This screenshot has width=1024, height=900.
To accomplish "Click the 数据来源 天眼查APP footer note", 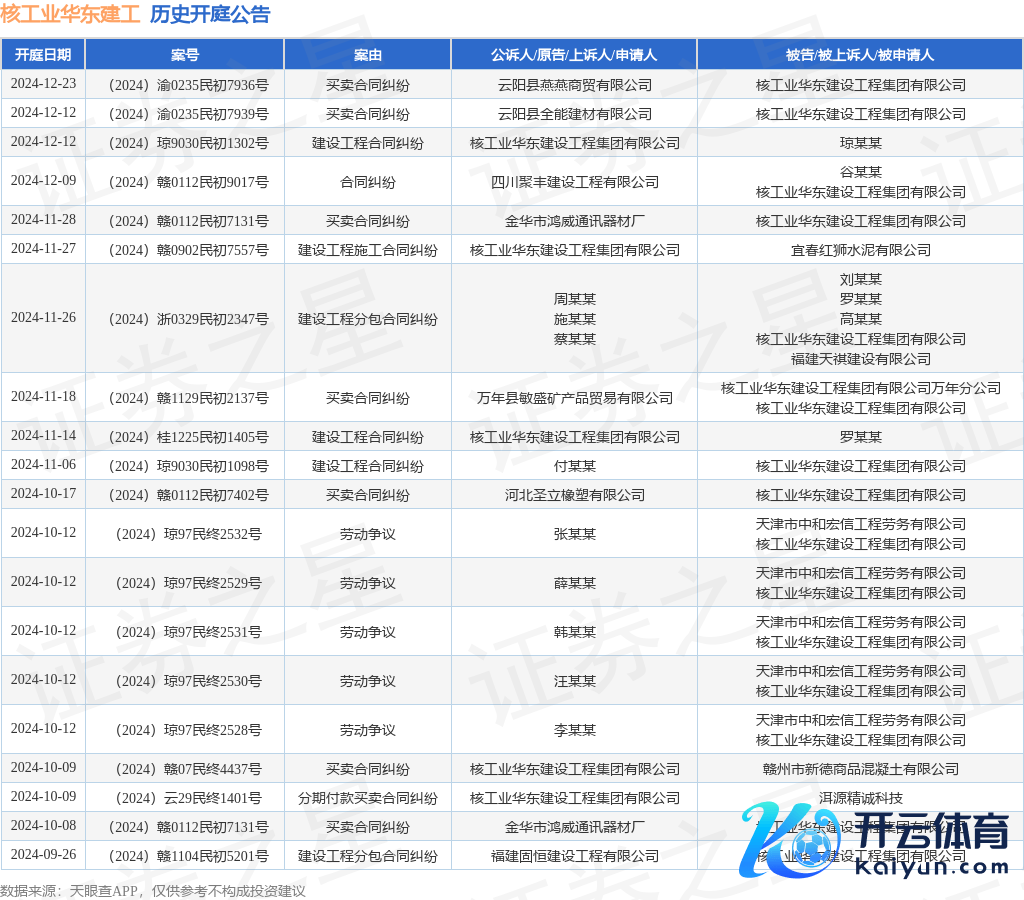I will click(152, 890).
